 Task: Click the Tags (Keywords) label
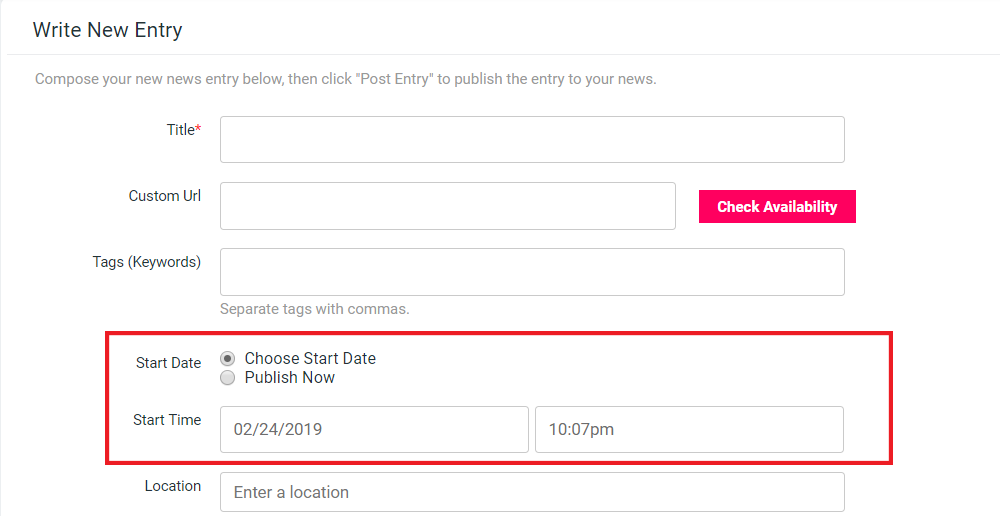coord(147,262)
